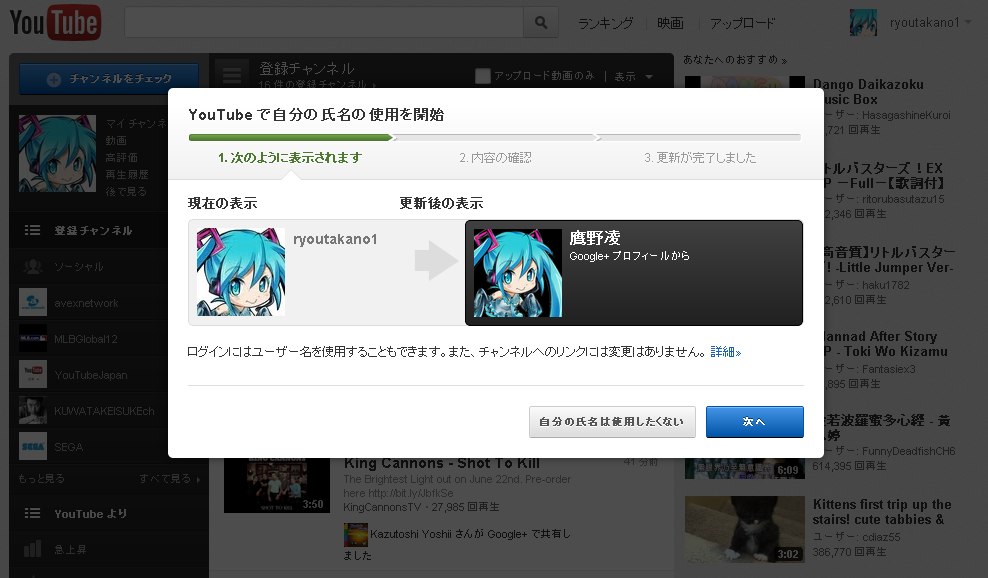Click step 3 更新が完了しました
The height and width of the screenshot is (578, 988).
click(x=699, y=158)
